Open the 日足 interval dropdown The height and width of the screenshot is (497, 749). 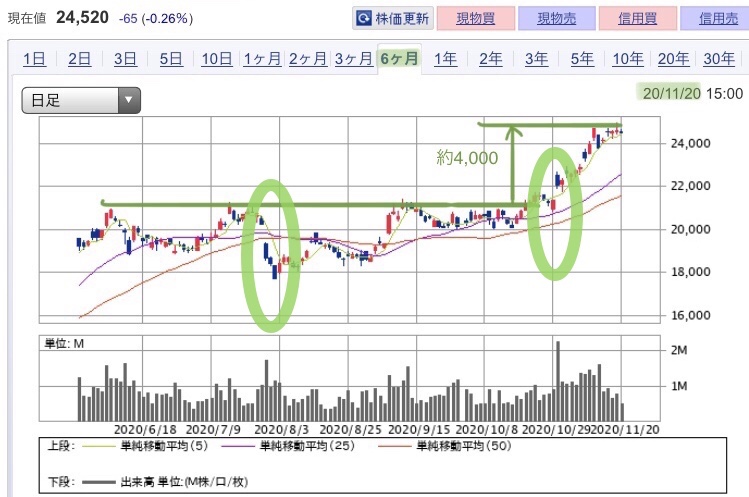(81, 100)
